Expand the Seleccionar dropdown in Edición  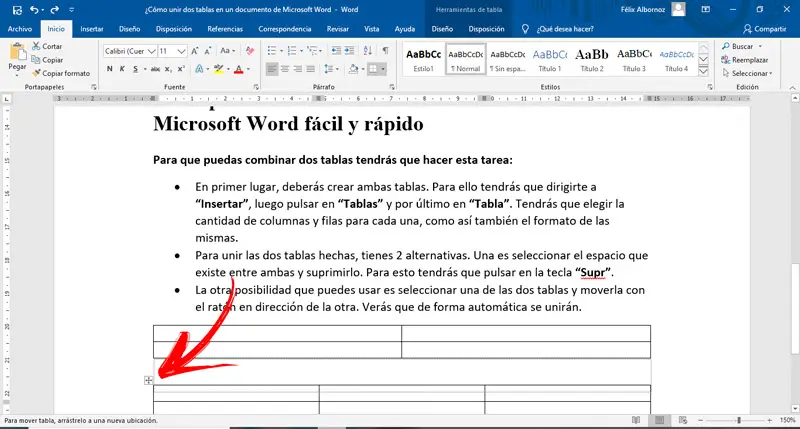(746, 73)
